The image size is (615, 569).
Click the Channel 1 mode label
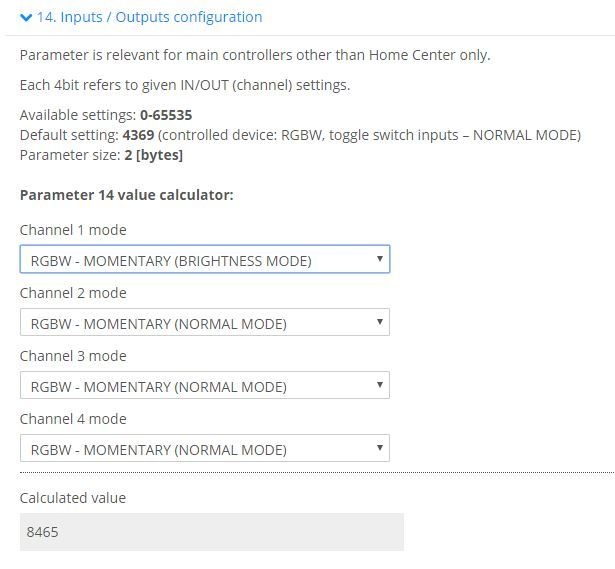[73, 230]
